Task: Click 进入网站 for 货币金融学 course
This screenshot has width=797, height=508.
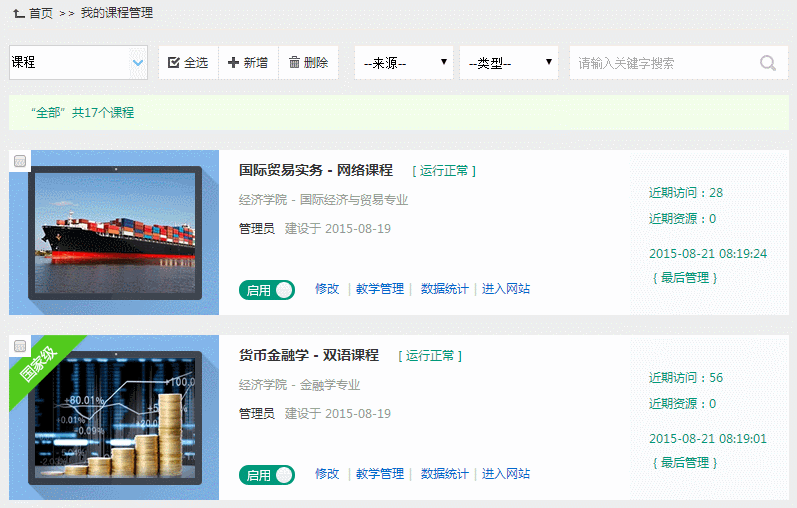Action: point(506,474)
